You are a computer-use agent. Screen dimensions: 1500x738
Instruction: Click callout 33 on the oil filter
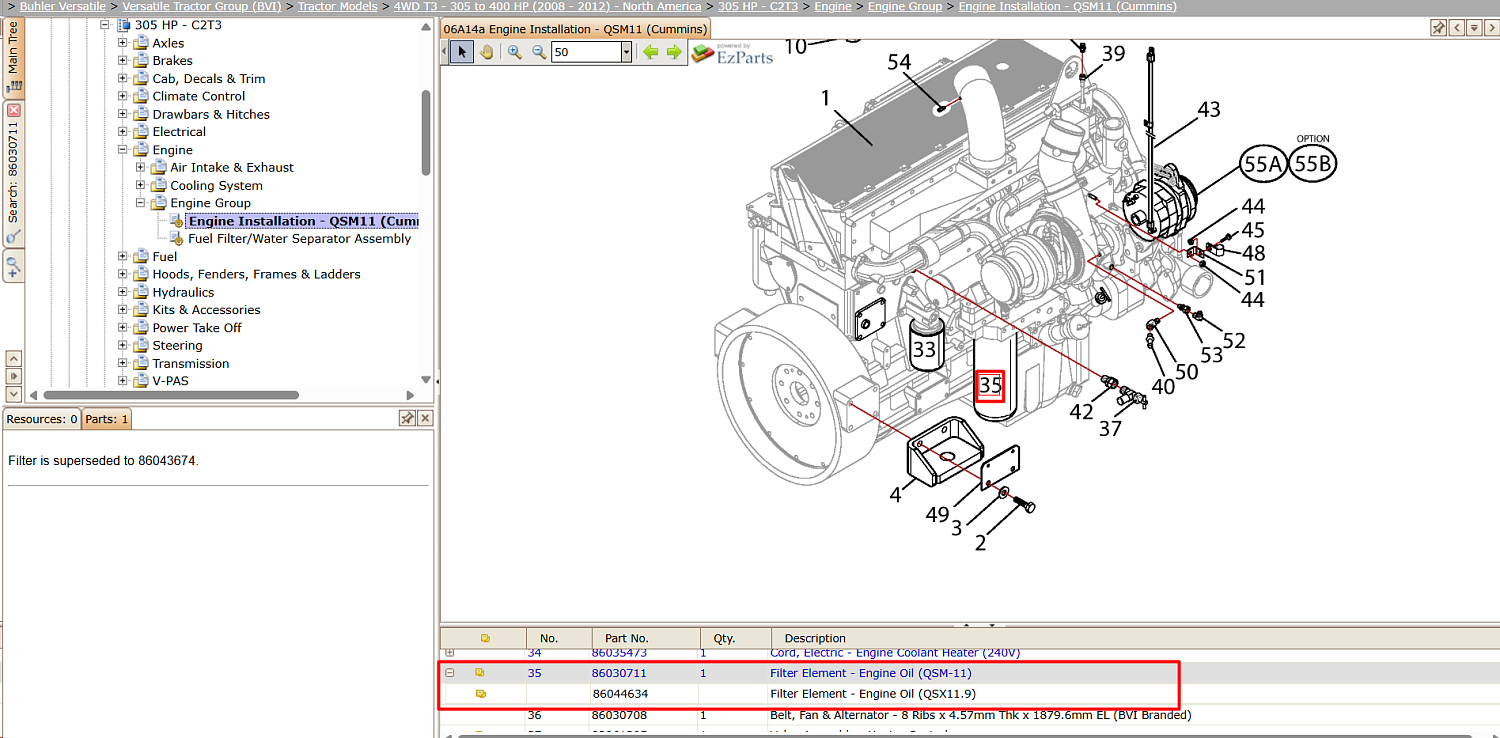coord(924,349)
